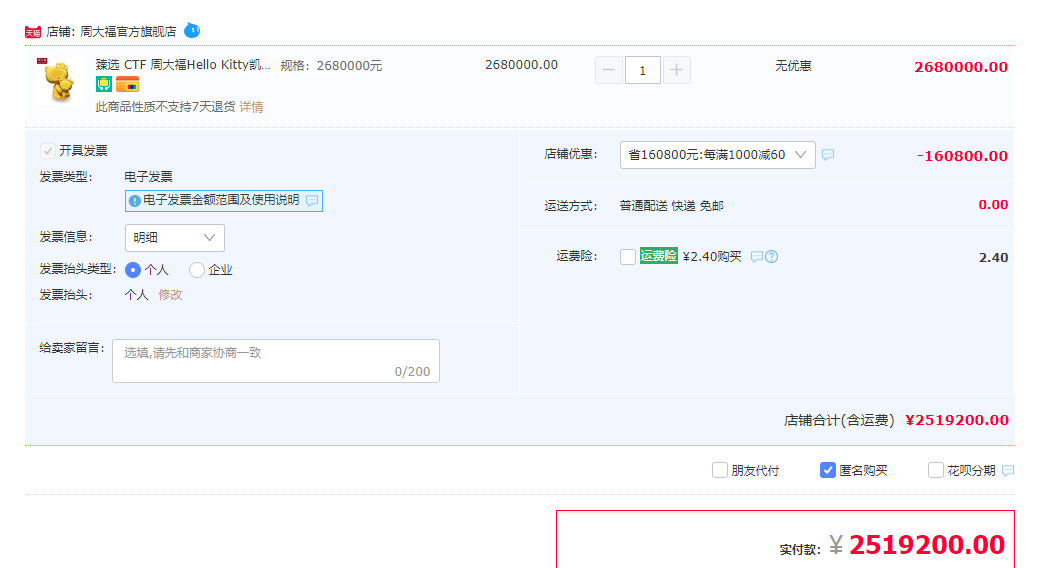Viewport: 1038px width, 568px height.
Task: Click the discount amount -160800.00
Action: point(962,156)
